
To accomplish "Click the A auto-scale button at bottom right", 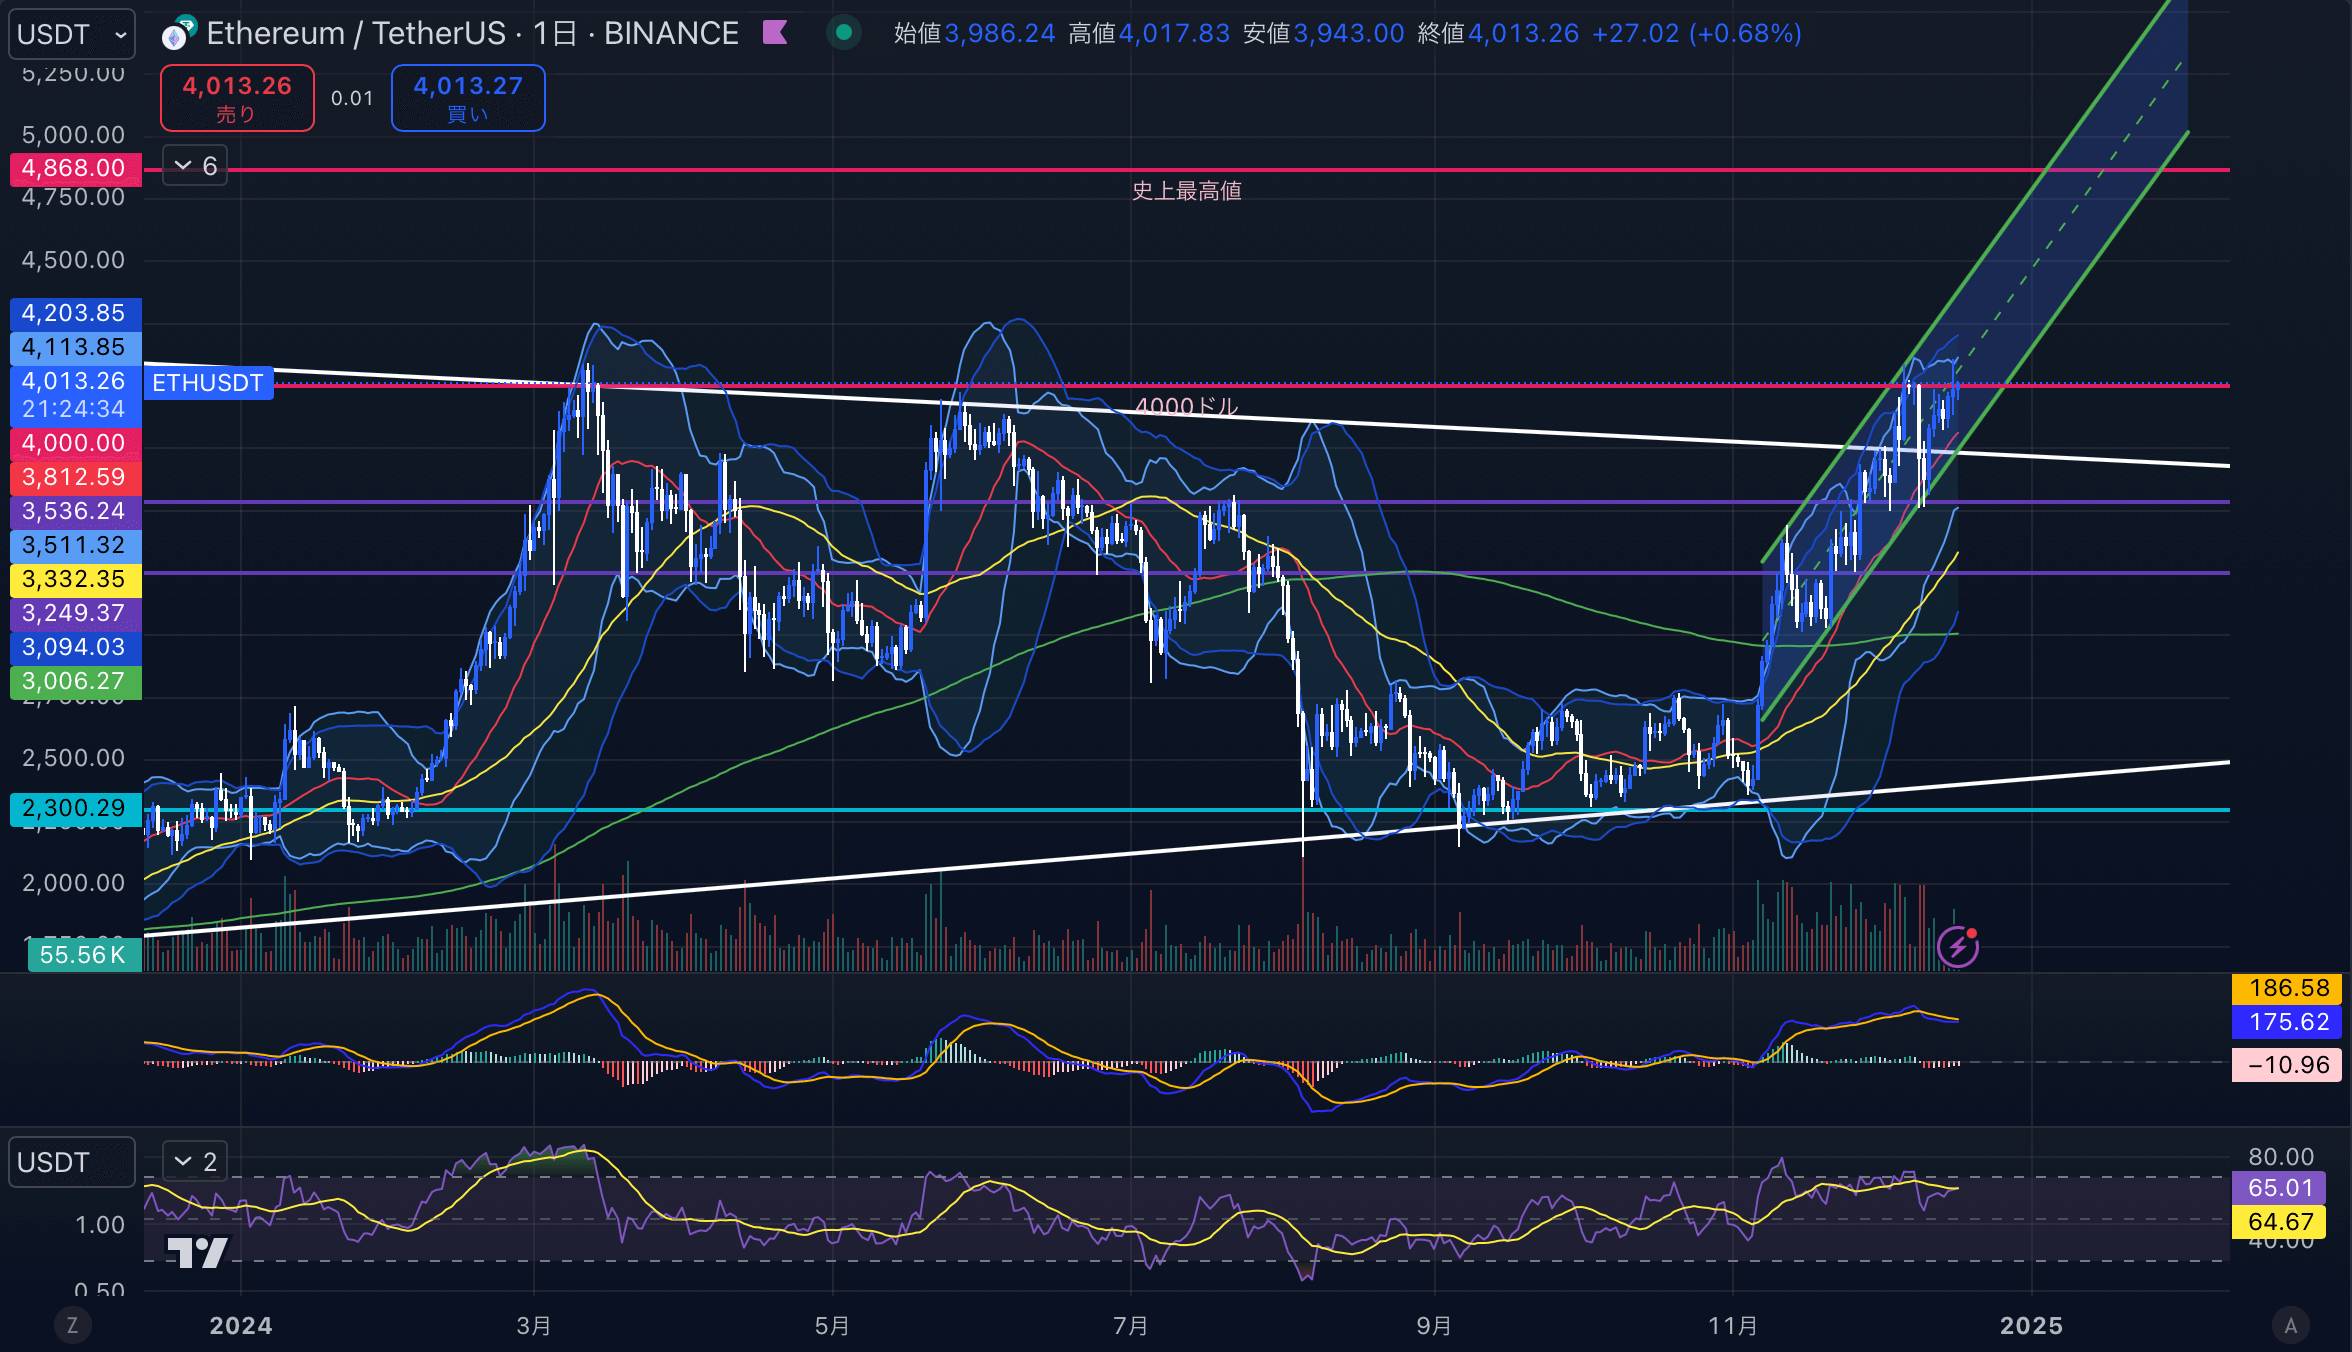I will coord(2290,1325).
